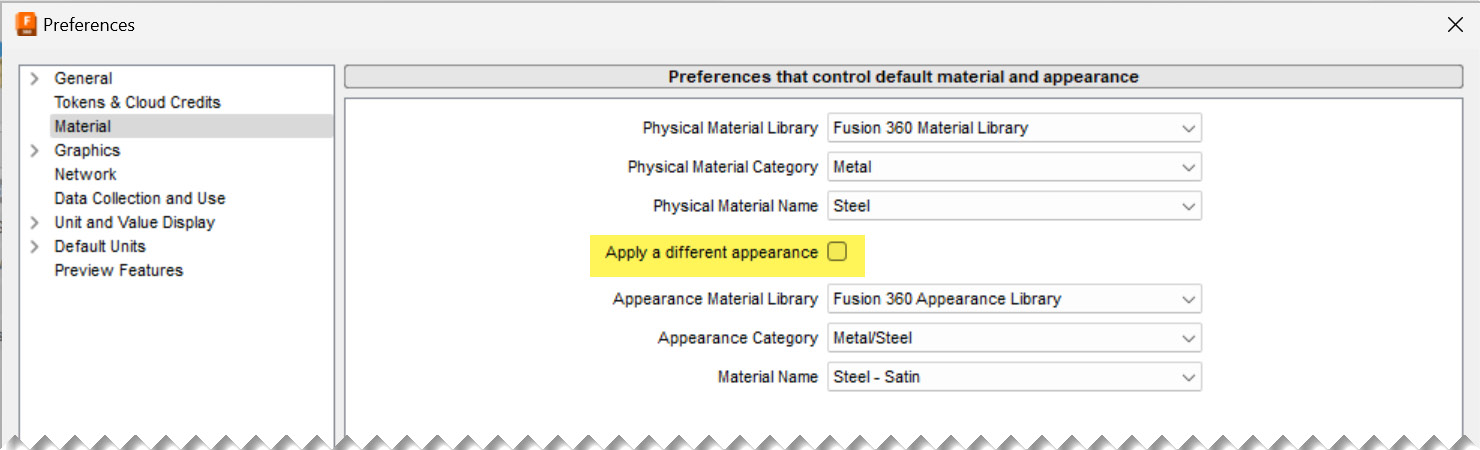This screenshot has width=1480, height=450.
Task: Select the Network category
Action: 85,174
